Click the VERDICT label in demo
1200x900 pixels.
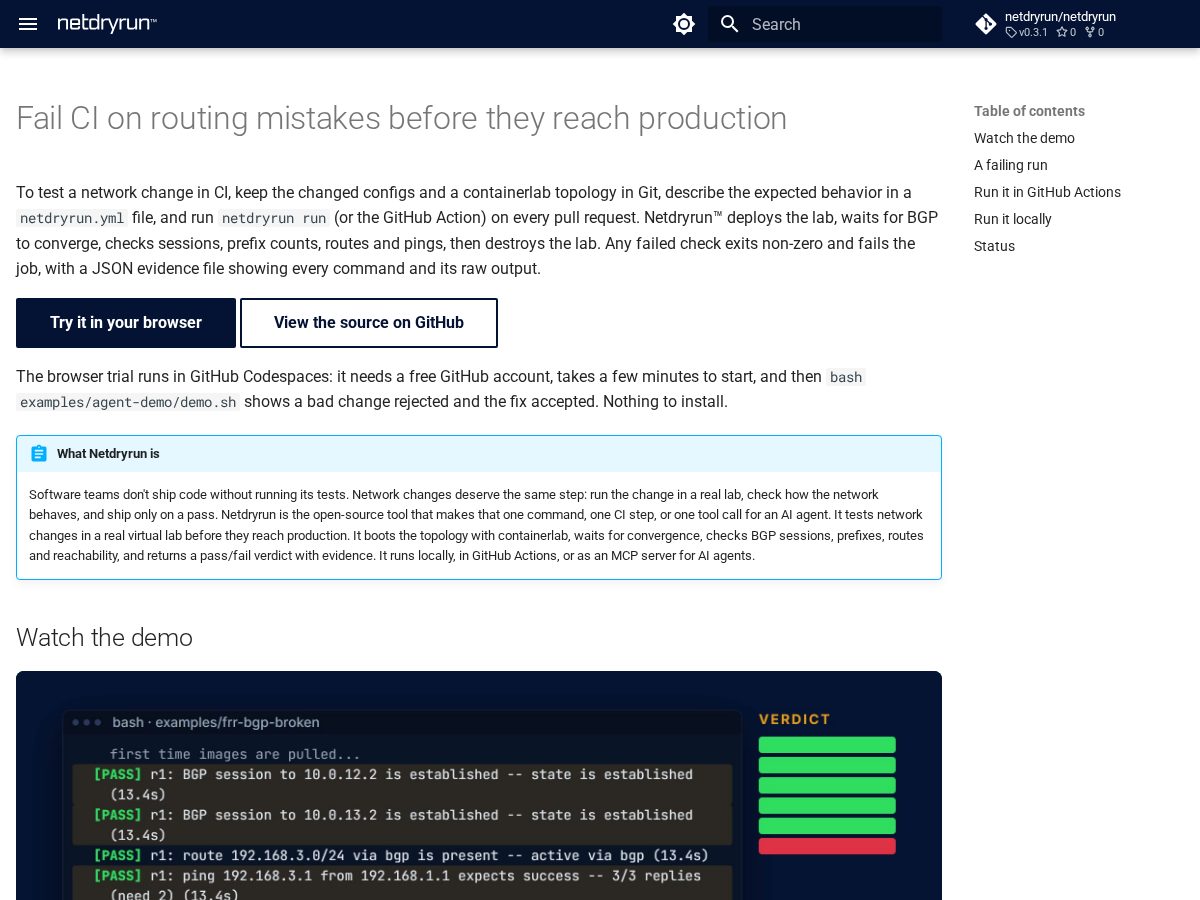pos(795,719)
